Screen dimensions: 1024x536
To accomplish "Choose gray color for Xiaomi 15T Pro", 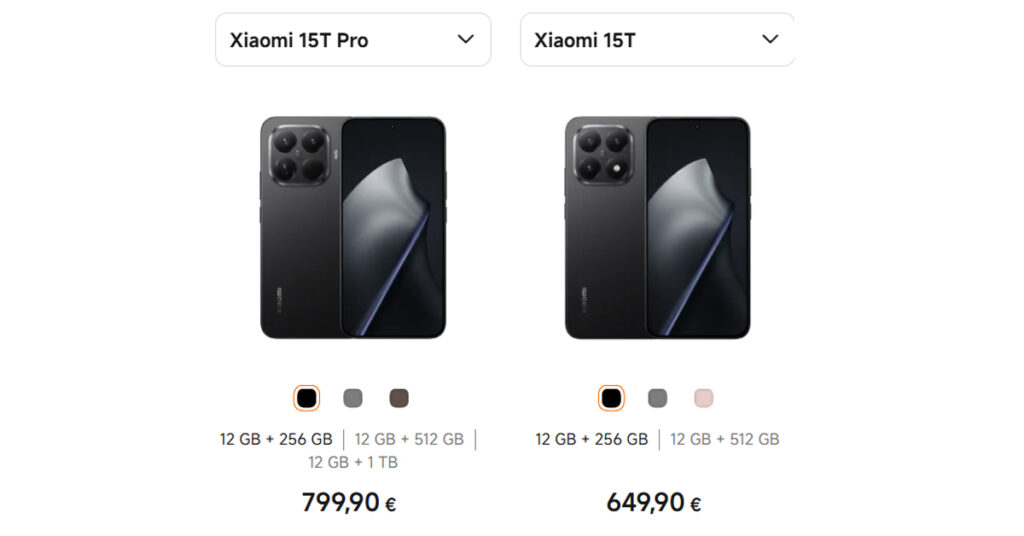I will click(x=353, y=398).
